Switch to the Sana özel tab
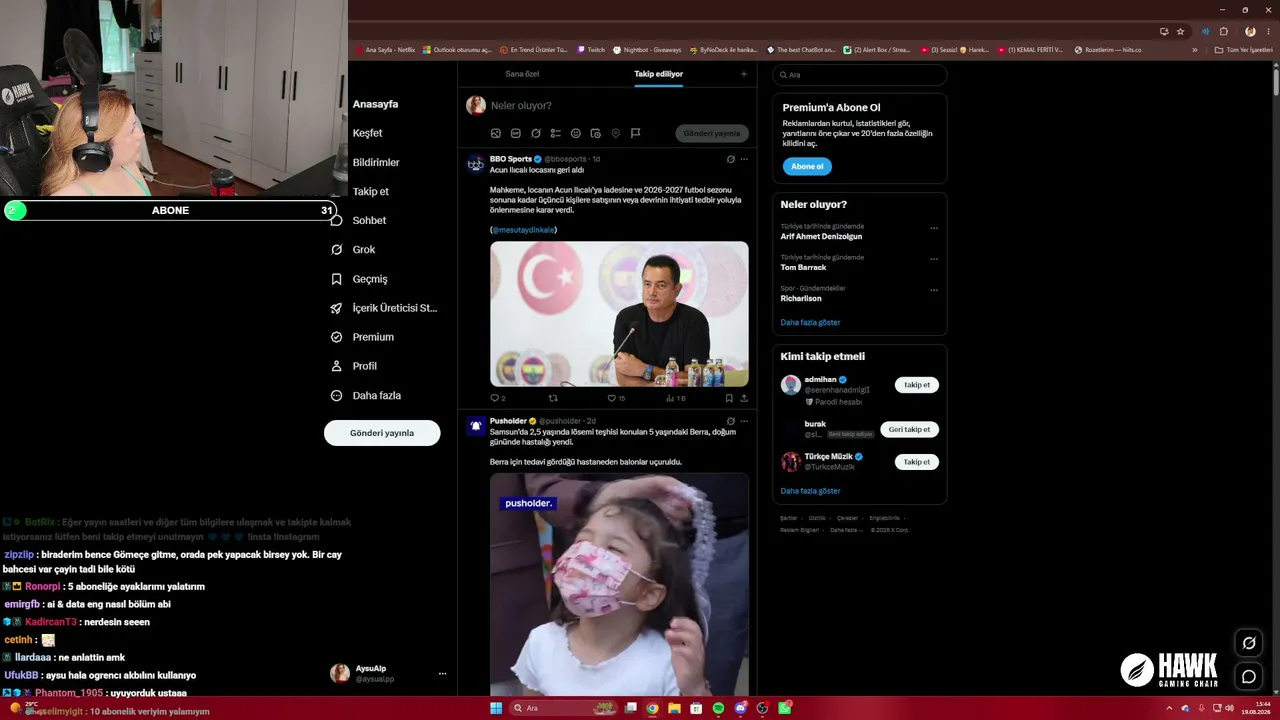Image resolution: width=1280 pixels, height=720 pixels. (522, 74)
